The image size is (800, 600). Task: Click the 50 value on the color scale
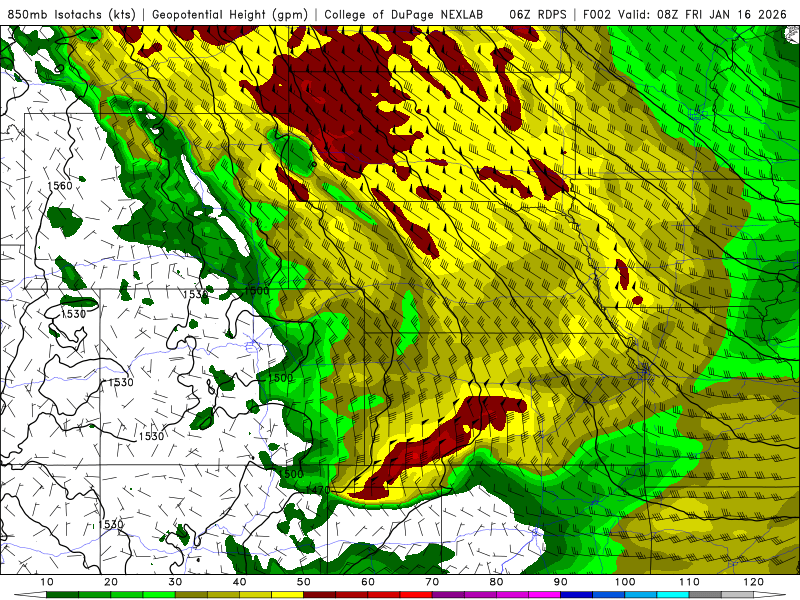pyautogui.click(x=304, y=582)
